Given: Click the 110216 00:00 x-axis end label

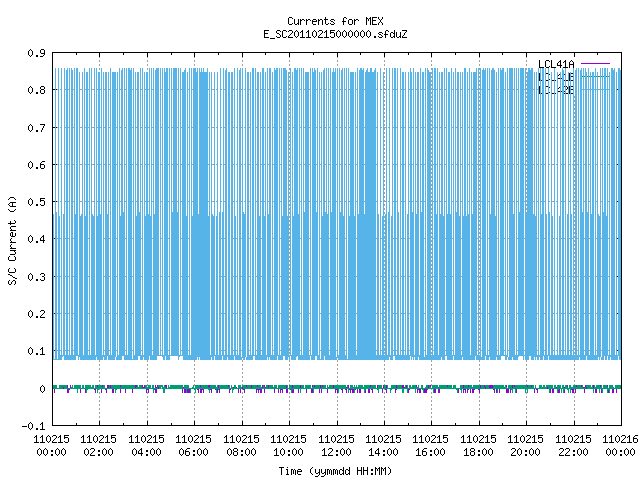Looking at the screenshot, I should click(x=620, y=446).
